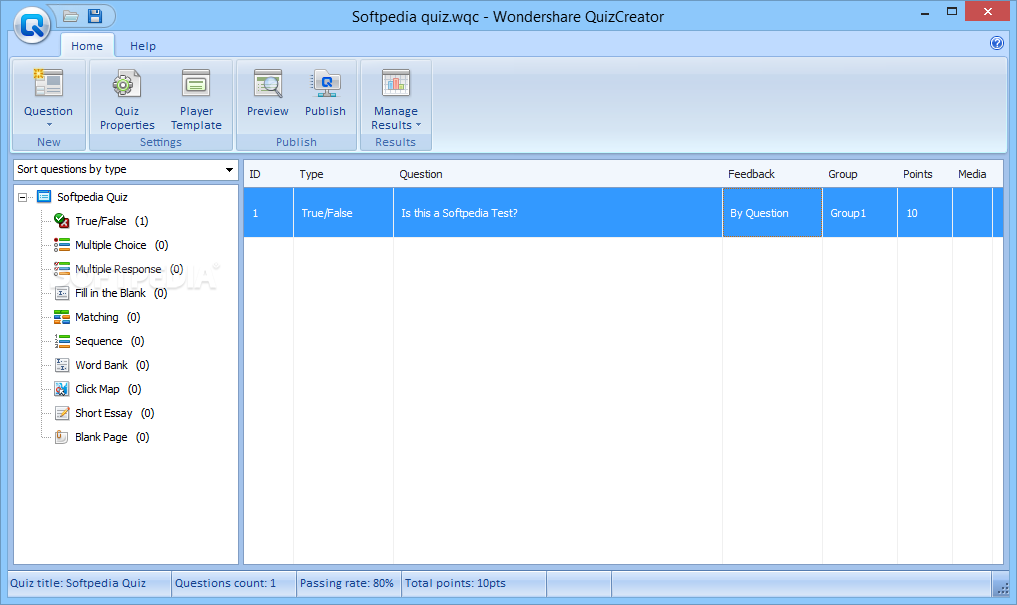
Task: Sort by the Group column header
Action: (x=860, y=174)
